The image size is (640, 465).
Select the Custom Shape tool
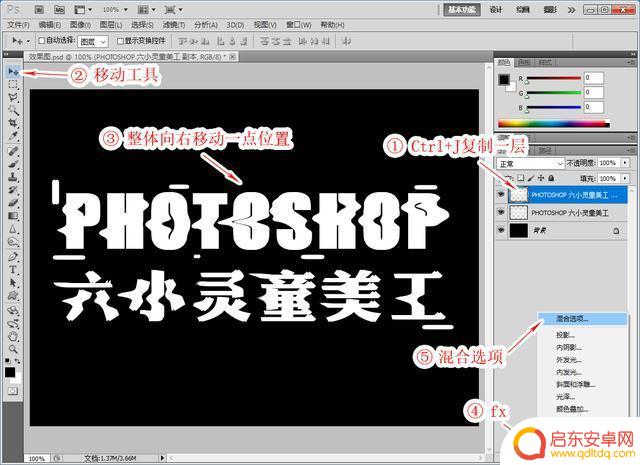coord(13,296)
